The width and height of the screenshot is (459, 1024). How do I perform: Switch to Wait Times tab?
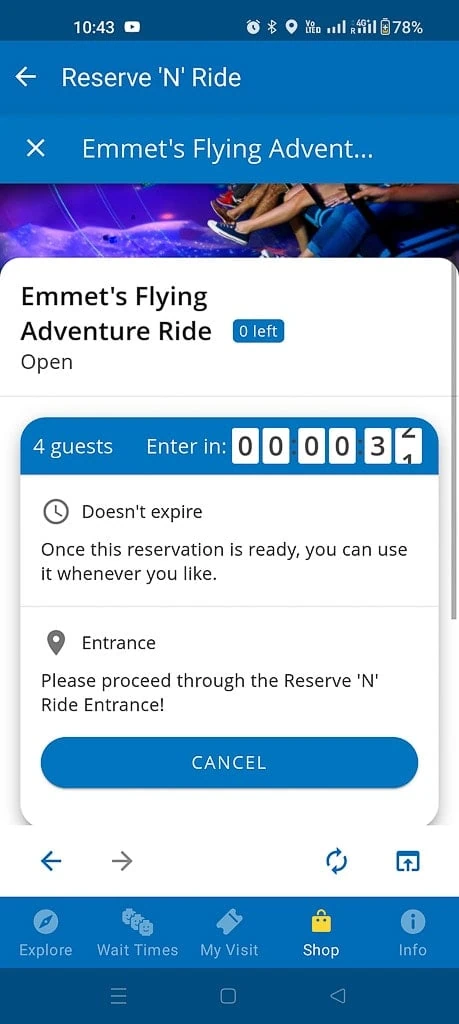pos(137,934)
